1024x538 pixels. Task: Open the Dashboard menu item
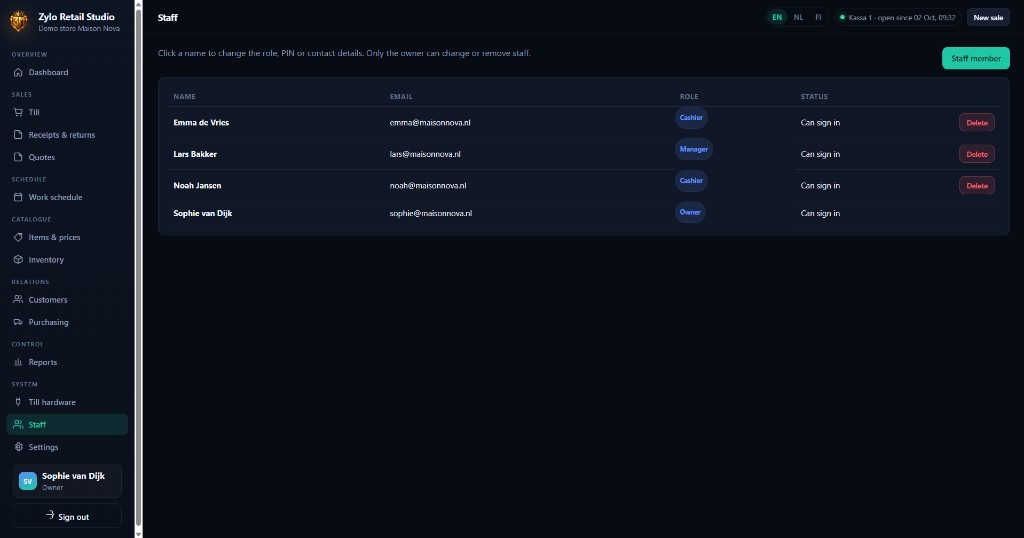[x=67, y=72]
